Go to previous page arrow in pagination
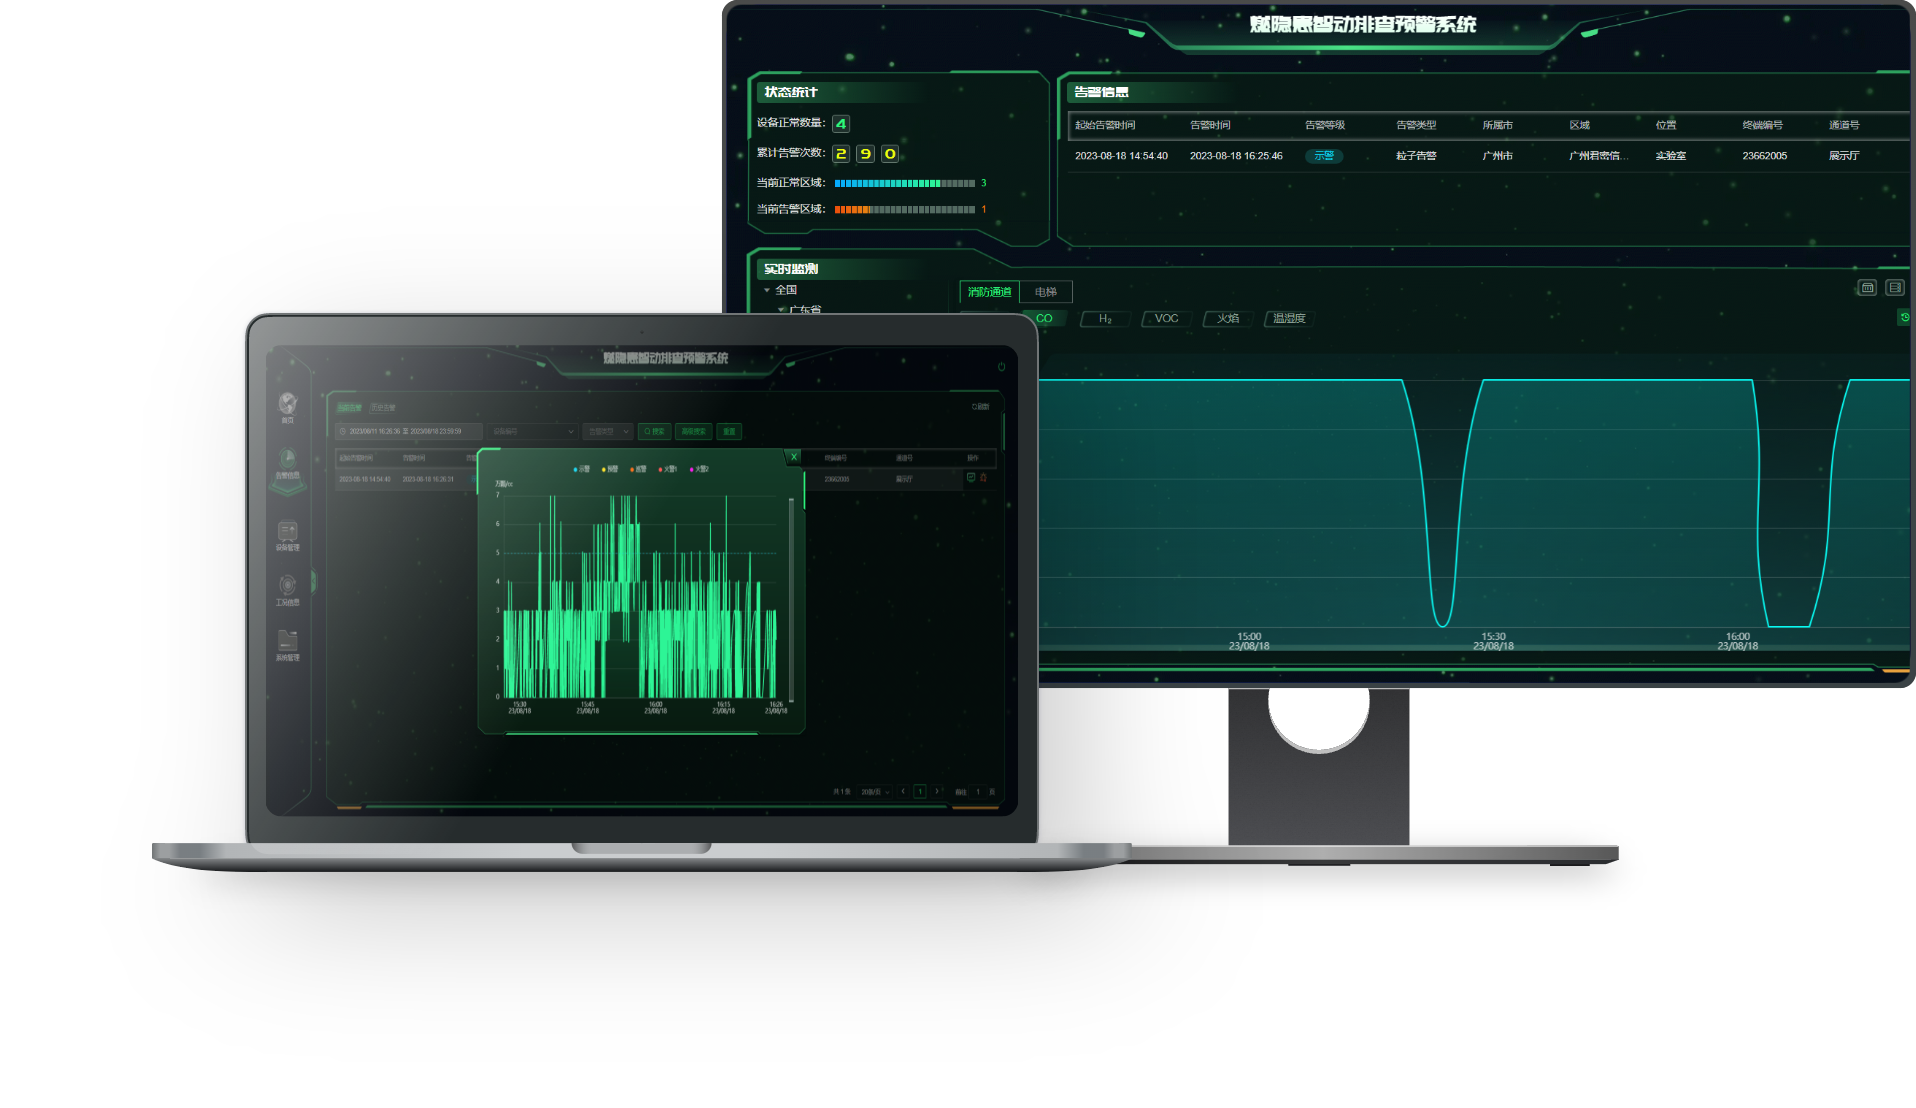 [903, 791]
